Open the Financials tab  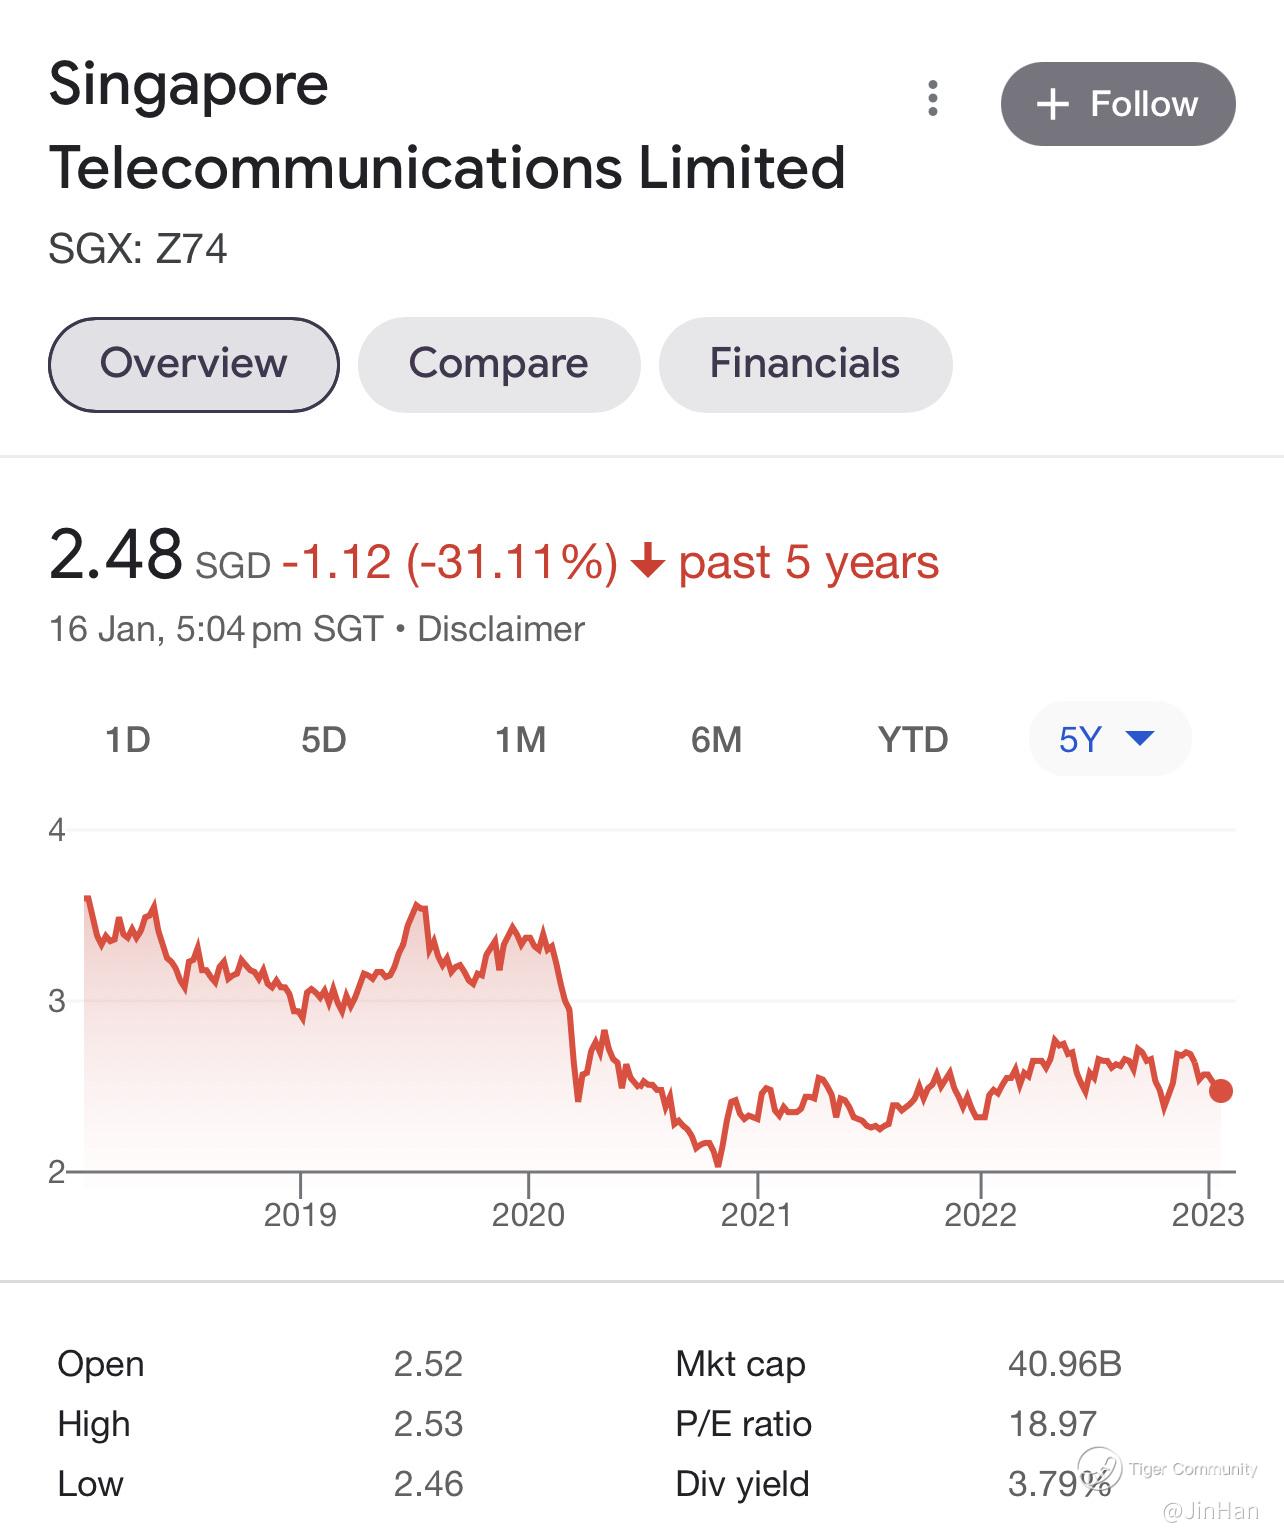(x=804, y=364)
